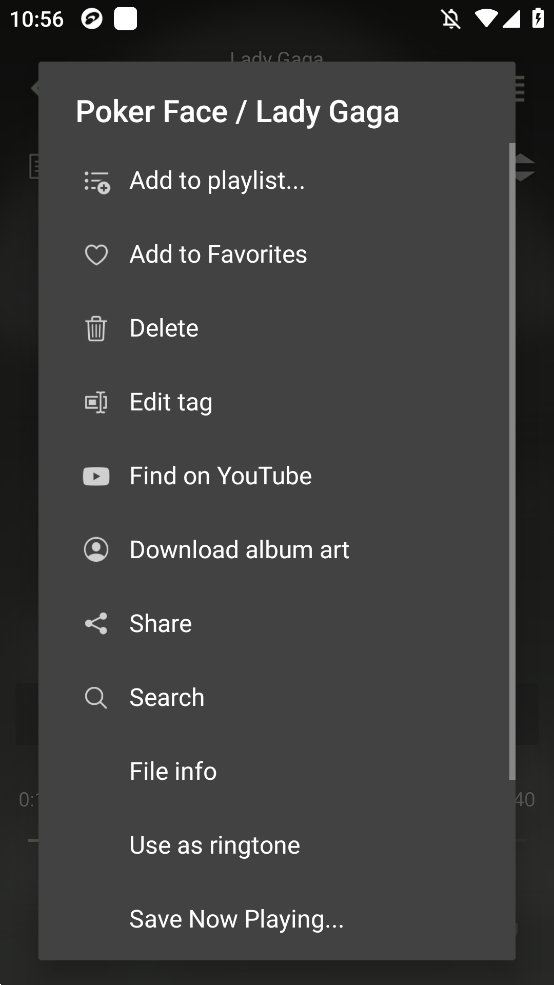Open File info entry

coord(277,771)
